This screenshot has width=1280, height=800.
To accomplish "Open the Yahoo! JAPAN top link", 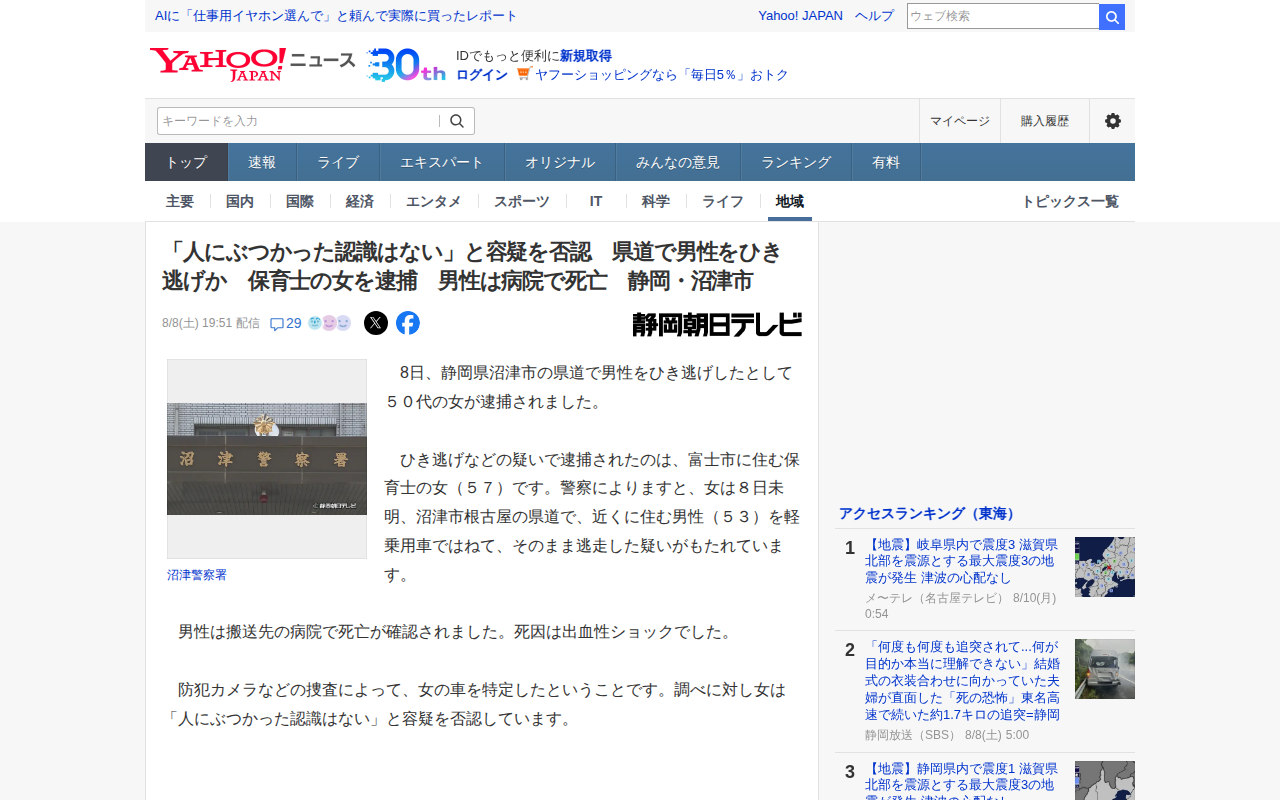I will click(800, 16).
